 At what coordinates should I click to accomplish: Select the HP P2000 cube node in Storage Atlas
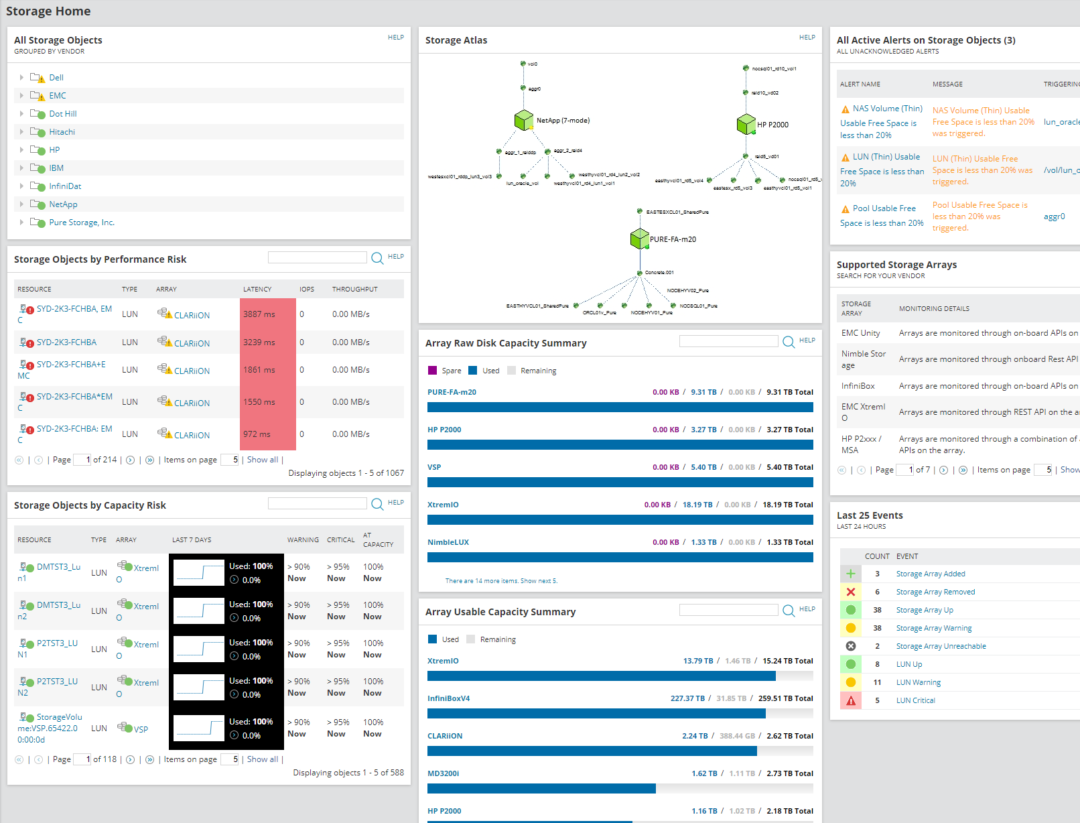tap(746, 125)
